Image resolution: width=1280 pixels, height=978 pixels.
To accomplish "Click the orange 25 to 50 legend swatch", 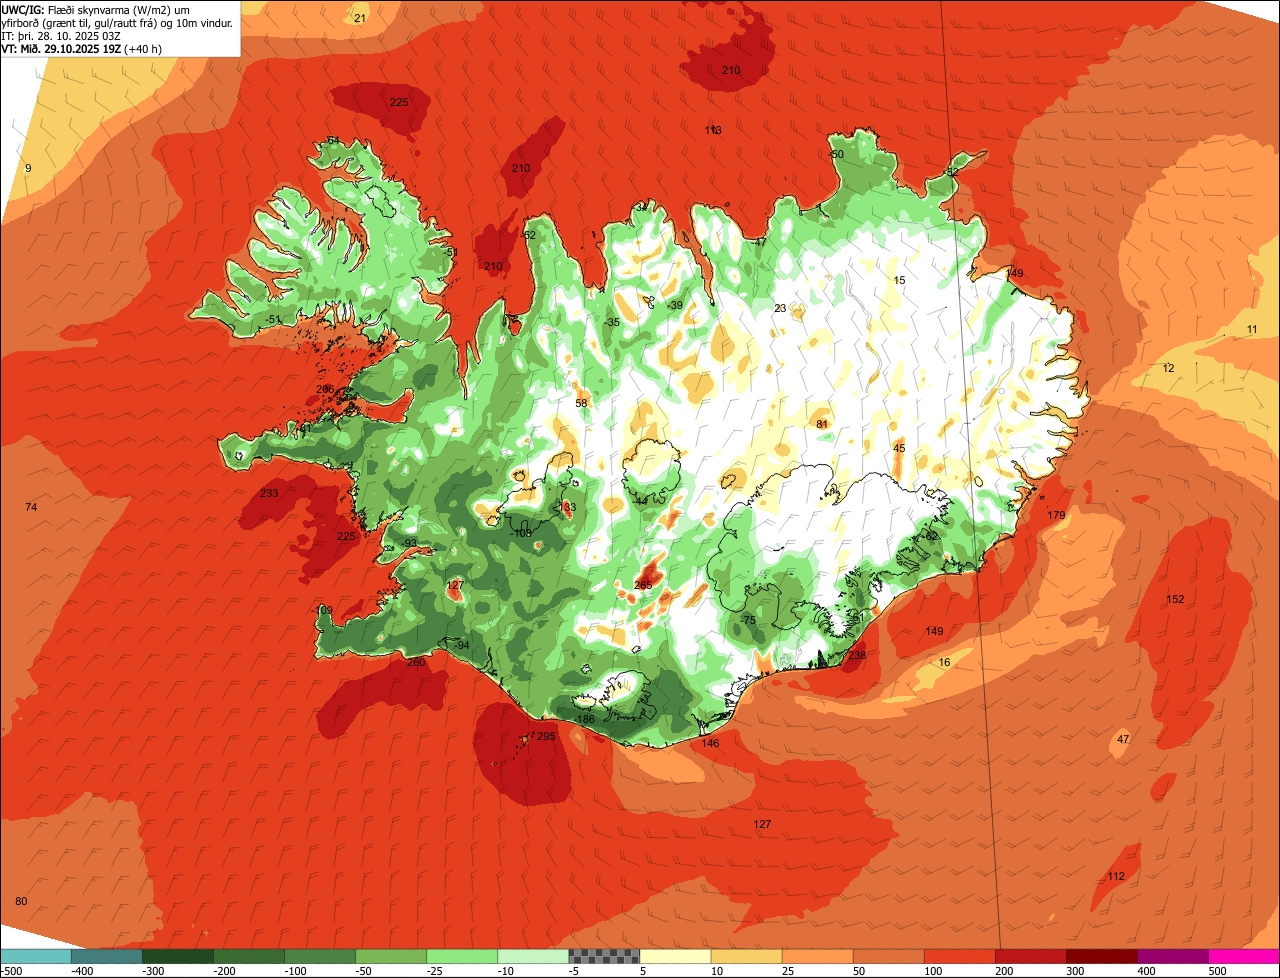I will click(x=817, y=956).
